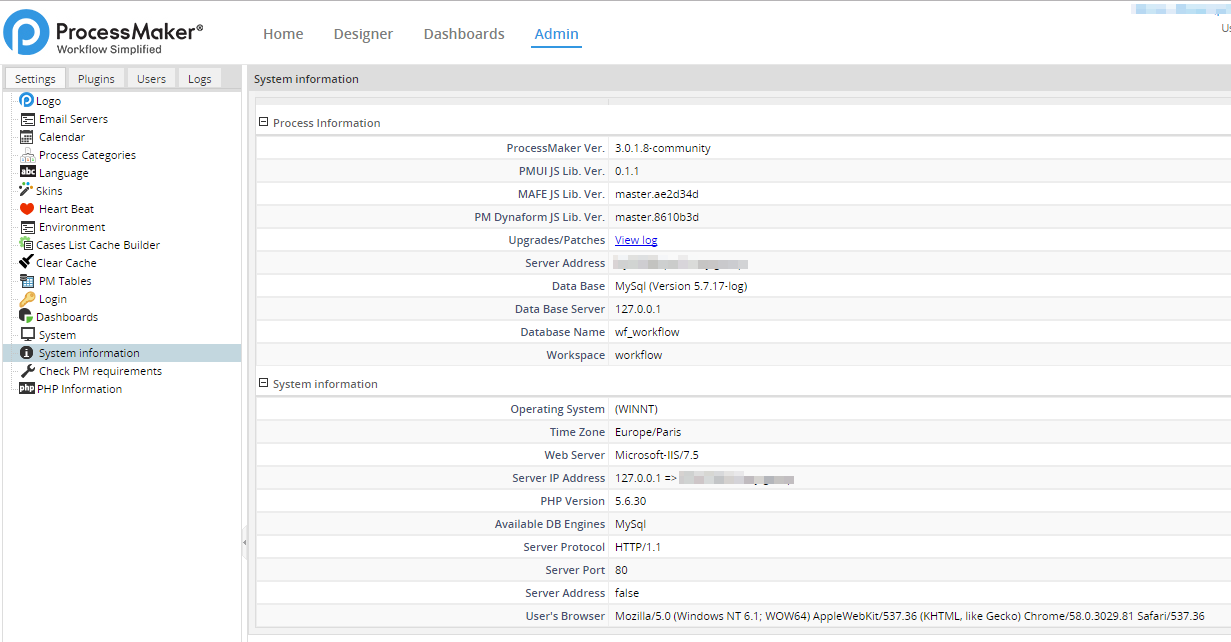The image size is (1231, 642).
Task: Select Language settings item
Action: pos(64,173)
